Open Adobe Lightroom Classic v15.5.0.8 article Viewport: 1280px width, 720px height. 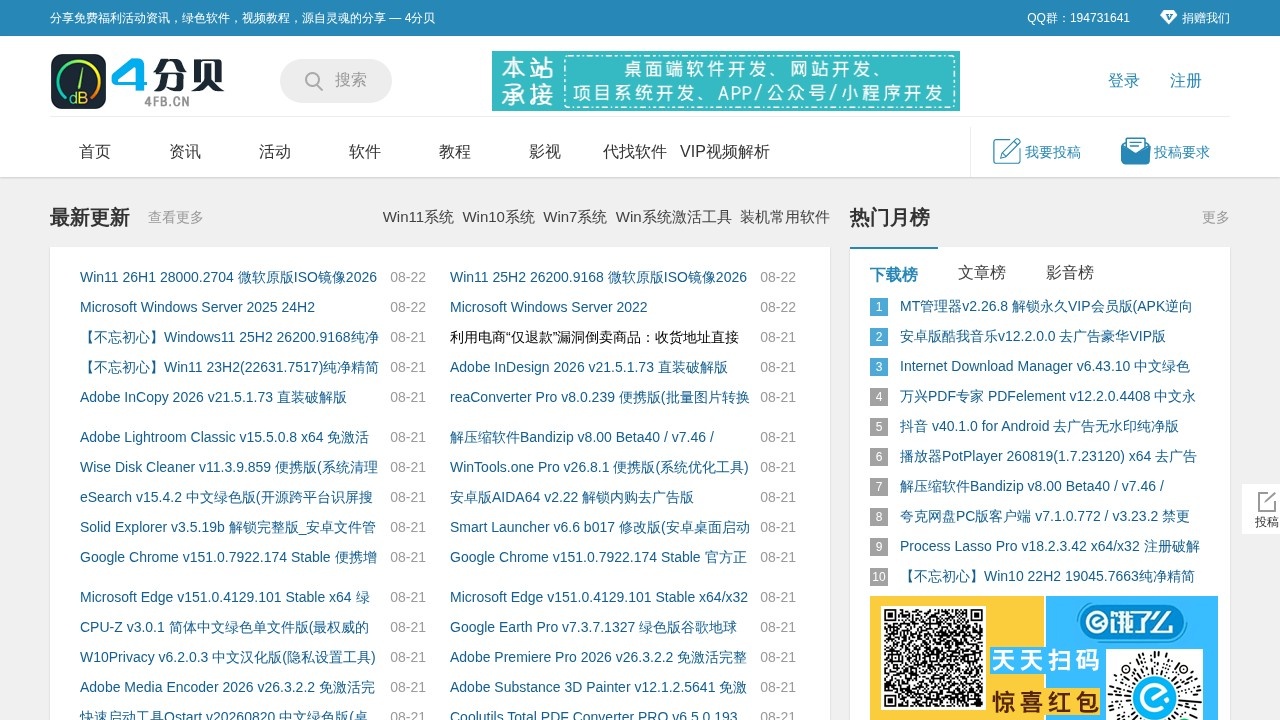tap(224, 437)
